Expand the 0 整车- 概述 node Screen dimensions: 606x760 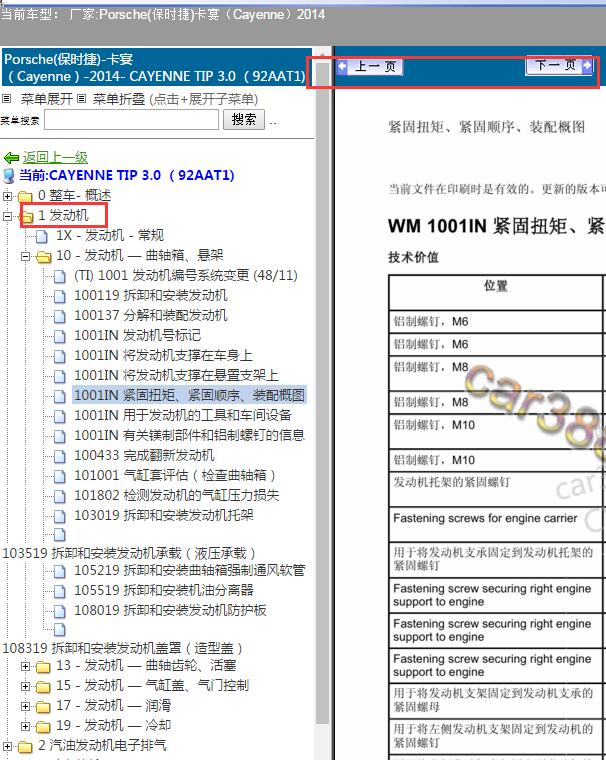pos(7,196)
